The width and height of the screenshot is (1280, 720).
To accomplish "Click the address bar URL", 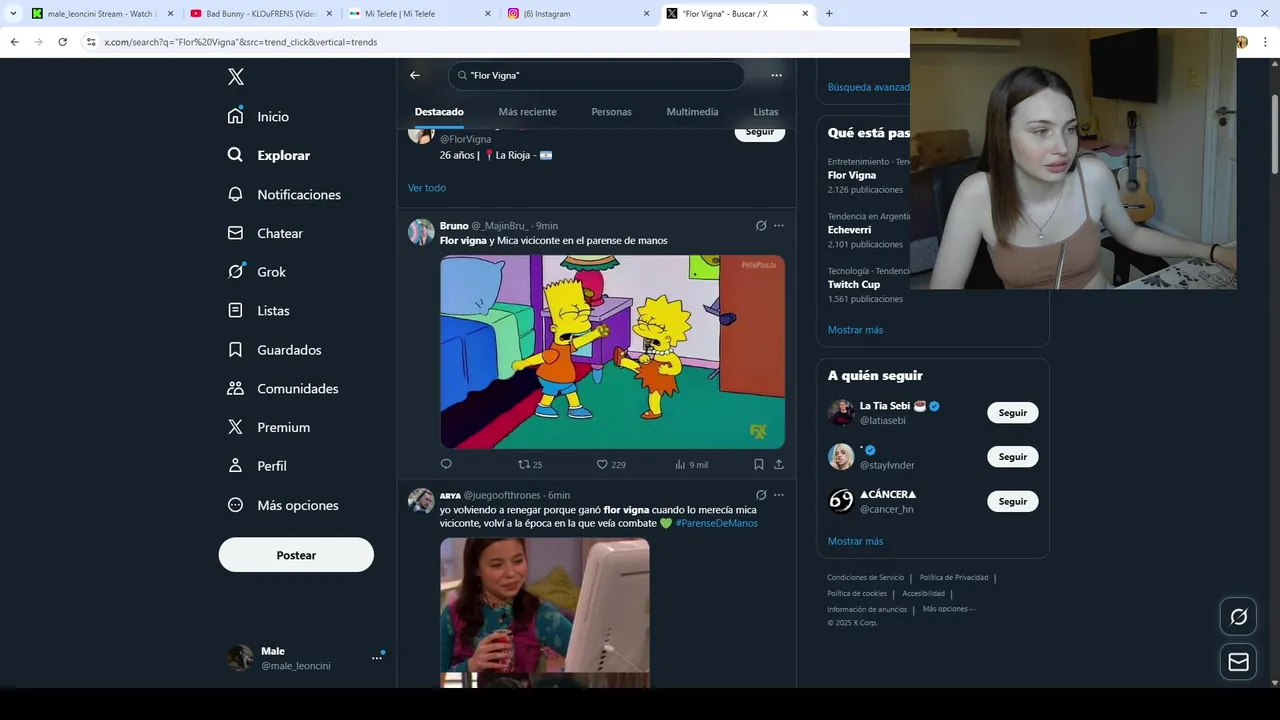I will click(241, 42).
